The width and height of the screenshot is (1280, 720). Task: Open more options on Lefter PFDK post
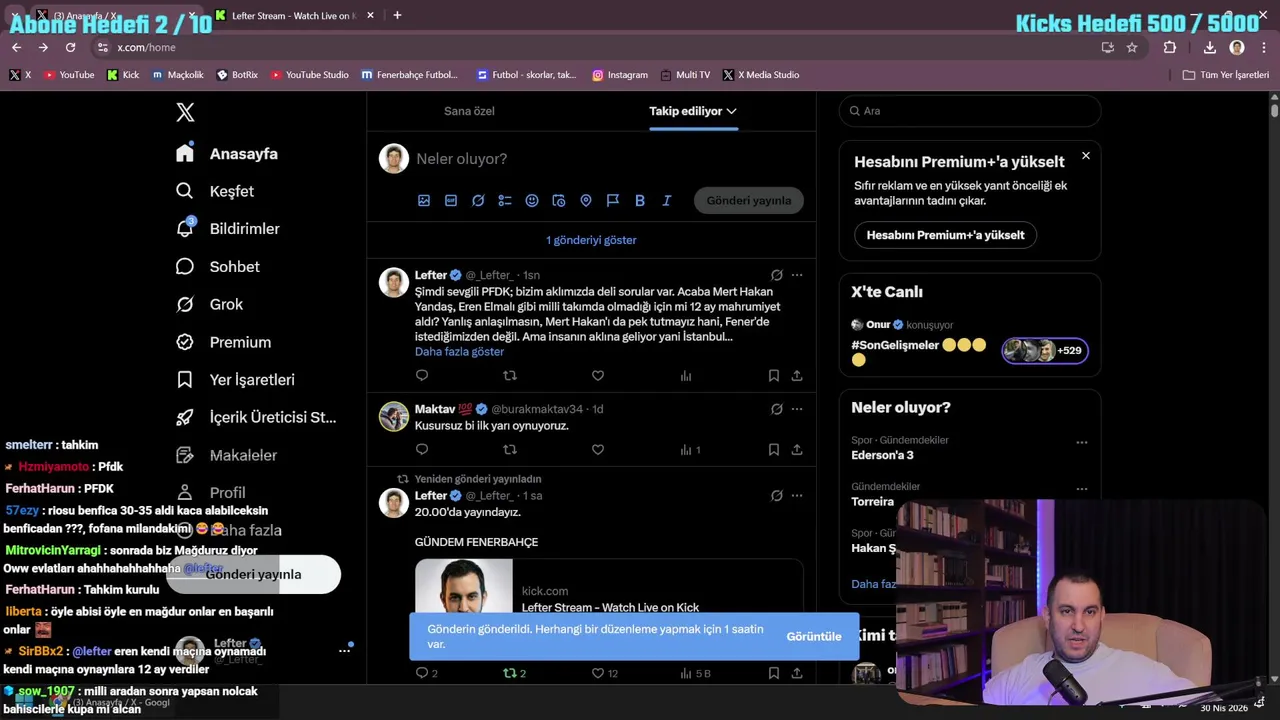797,275
